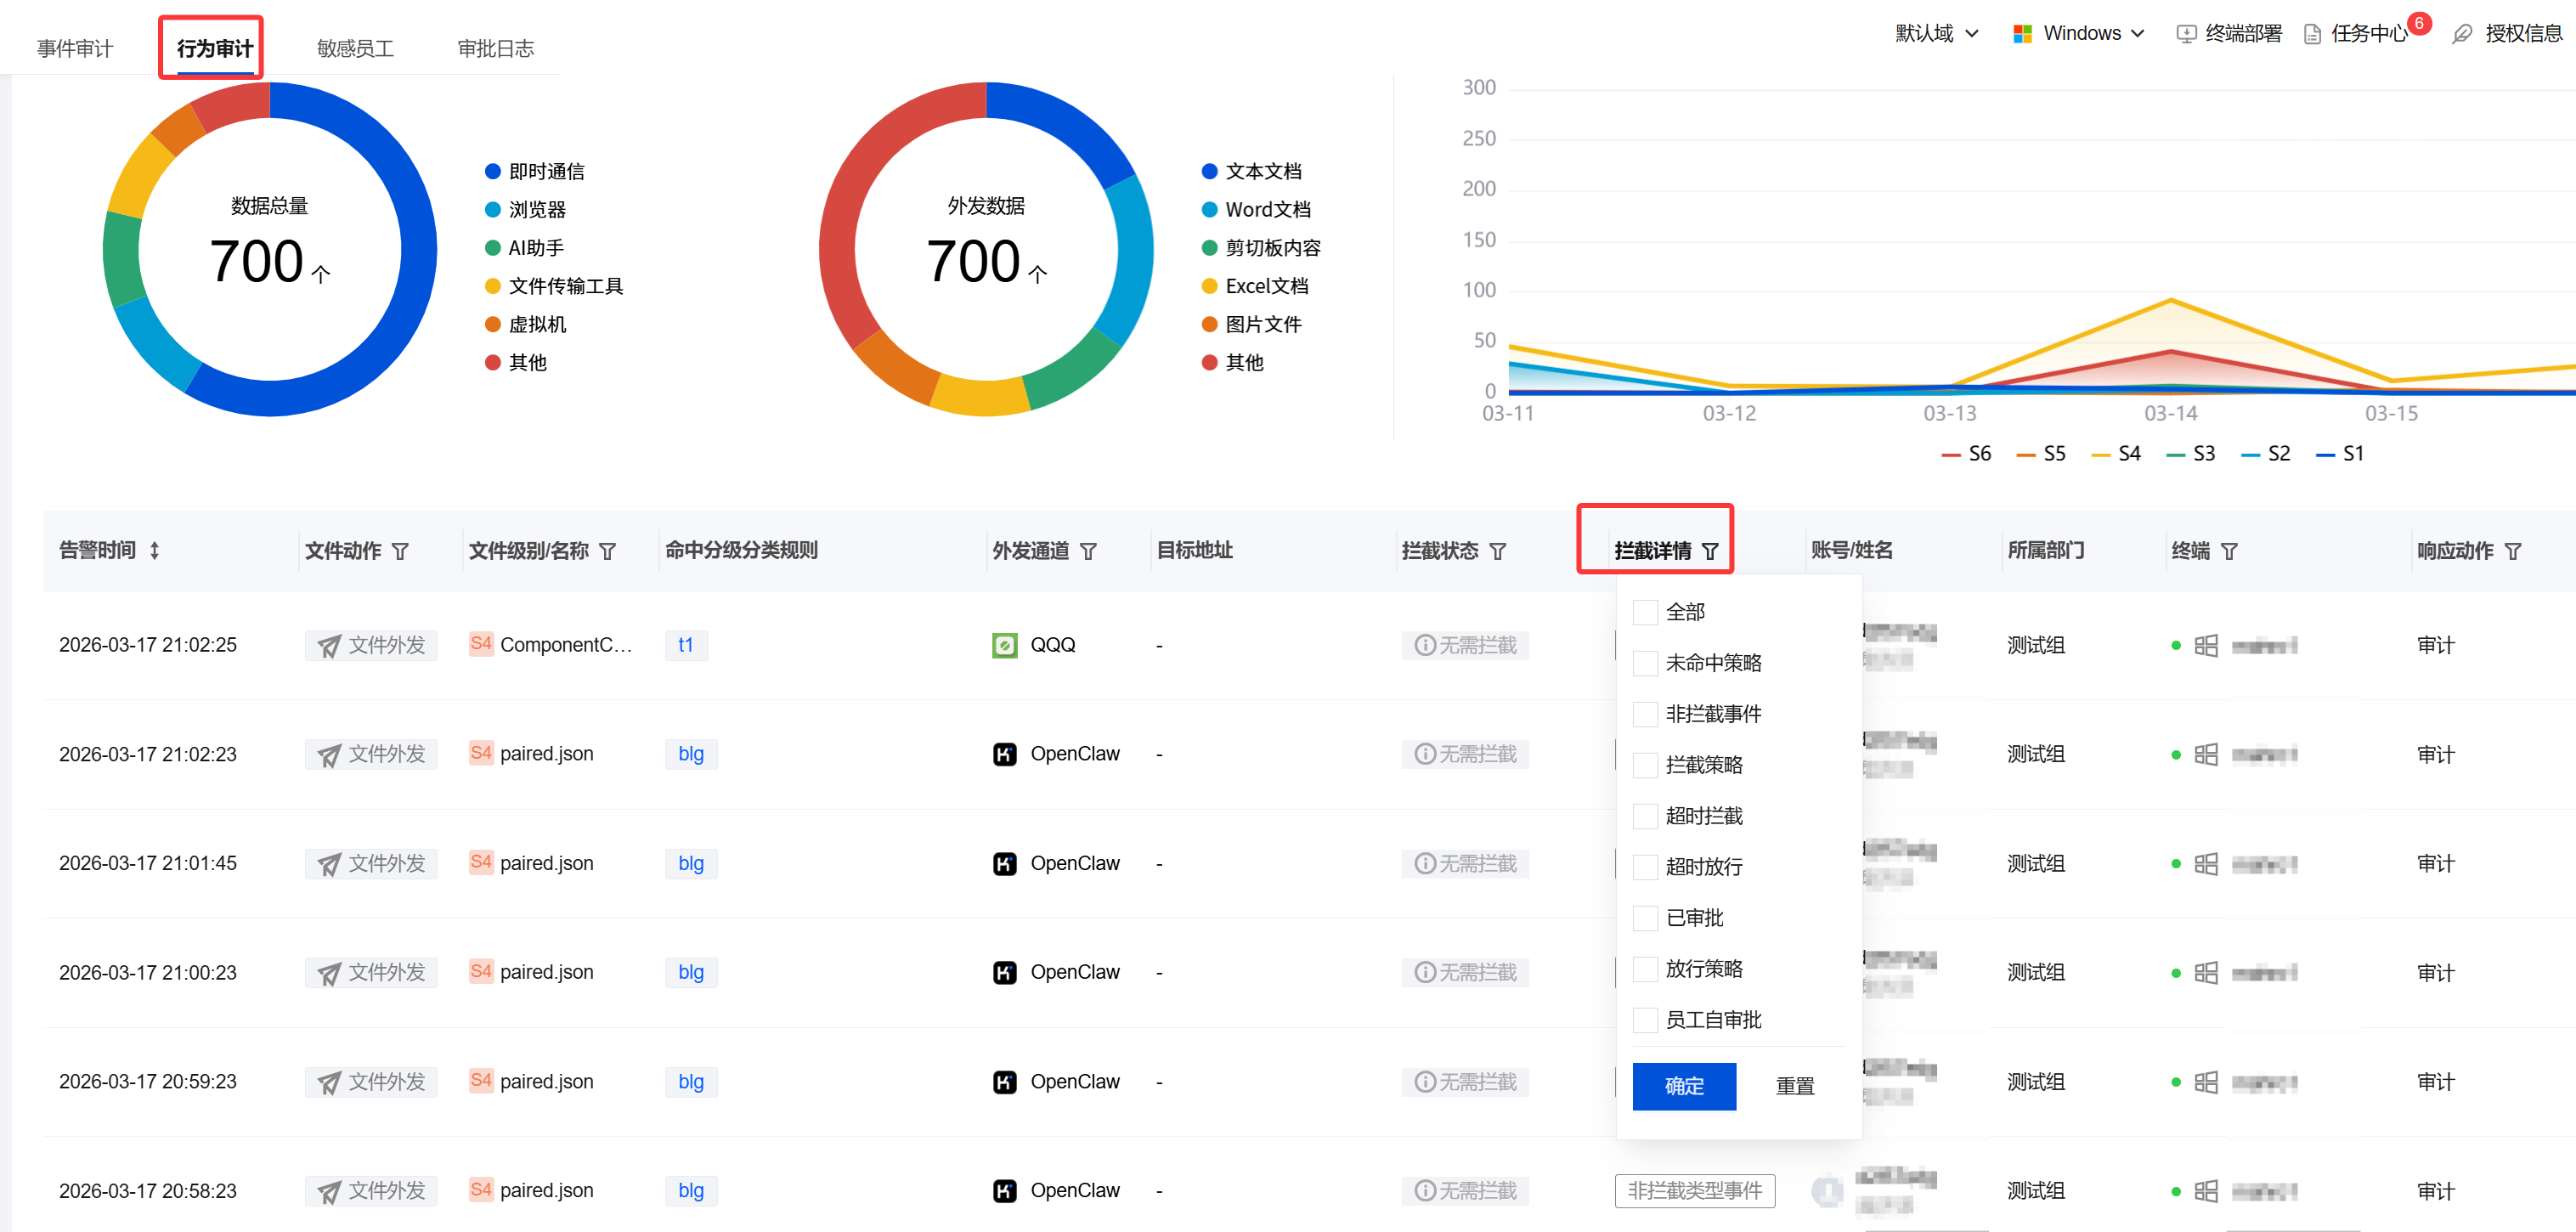The image size is (2576, 1232).
Task: Click the 终端部署 monitor icon
Action: 2186,34
